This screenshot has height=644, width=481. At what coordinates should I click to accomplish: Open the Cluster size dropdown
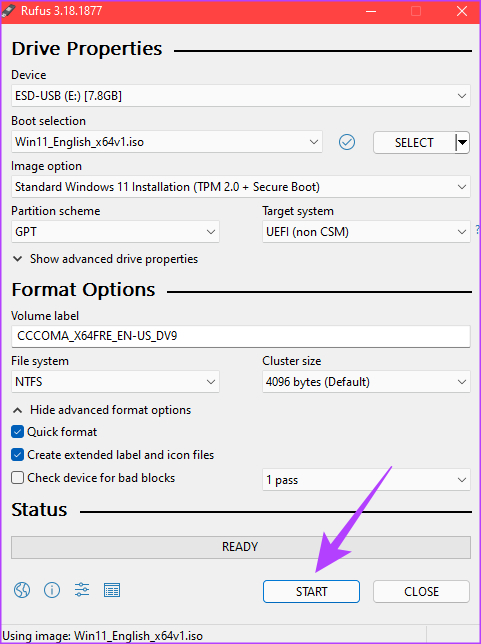(366, 382)
